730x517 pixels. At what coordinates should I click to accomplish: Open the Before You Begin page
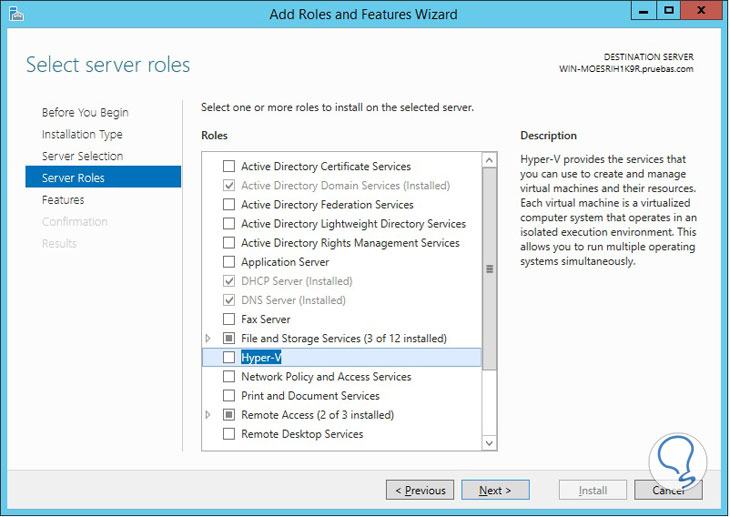(85, 112)
